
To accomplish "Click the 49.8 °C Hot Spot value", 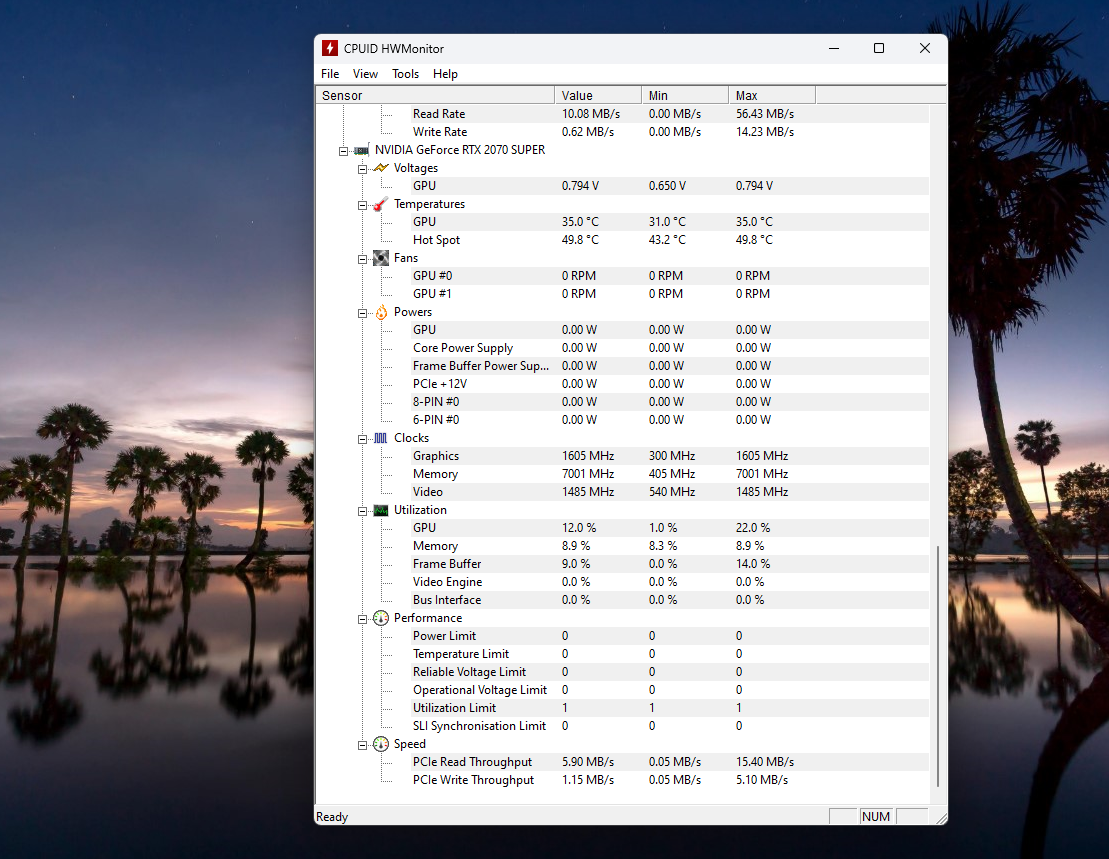I will pyautogui.click(x=580, y=240).
